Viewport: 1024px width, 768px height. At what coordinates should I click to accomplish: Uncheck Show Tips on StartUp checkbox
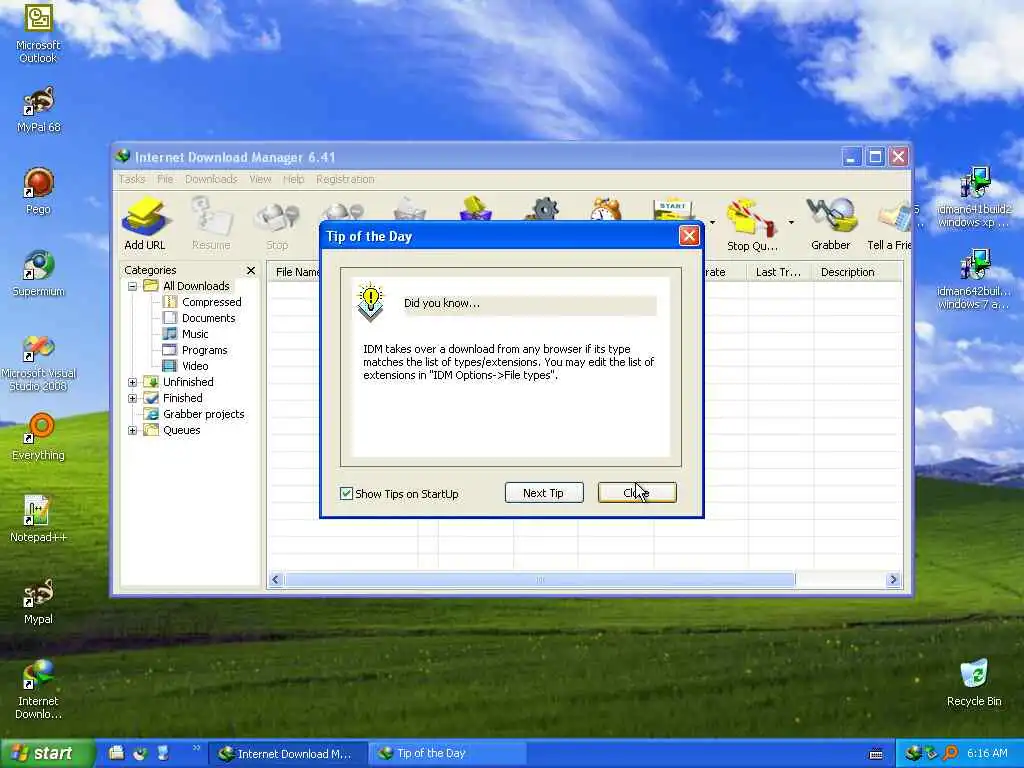point(346,494)
